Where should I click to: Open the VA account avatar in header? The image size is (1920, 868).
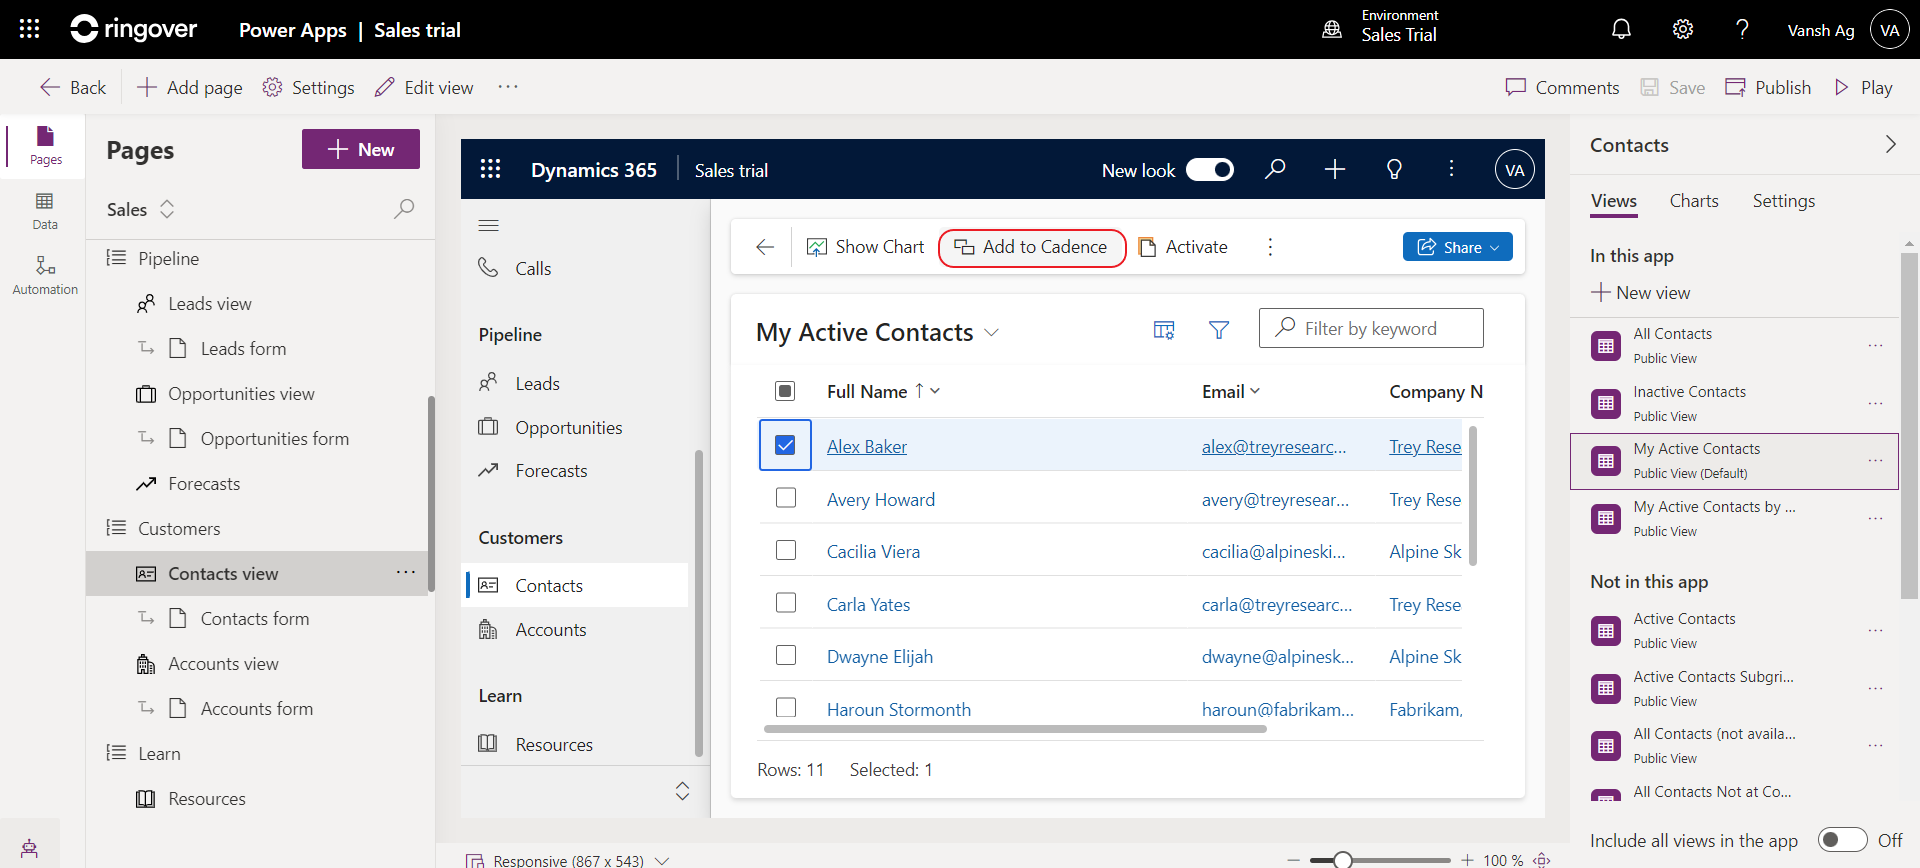click(x=1889, y=30)
